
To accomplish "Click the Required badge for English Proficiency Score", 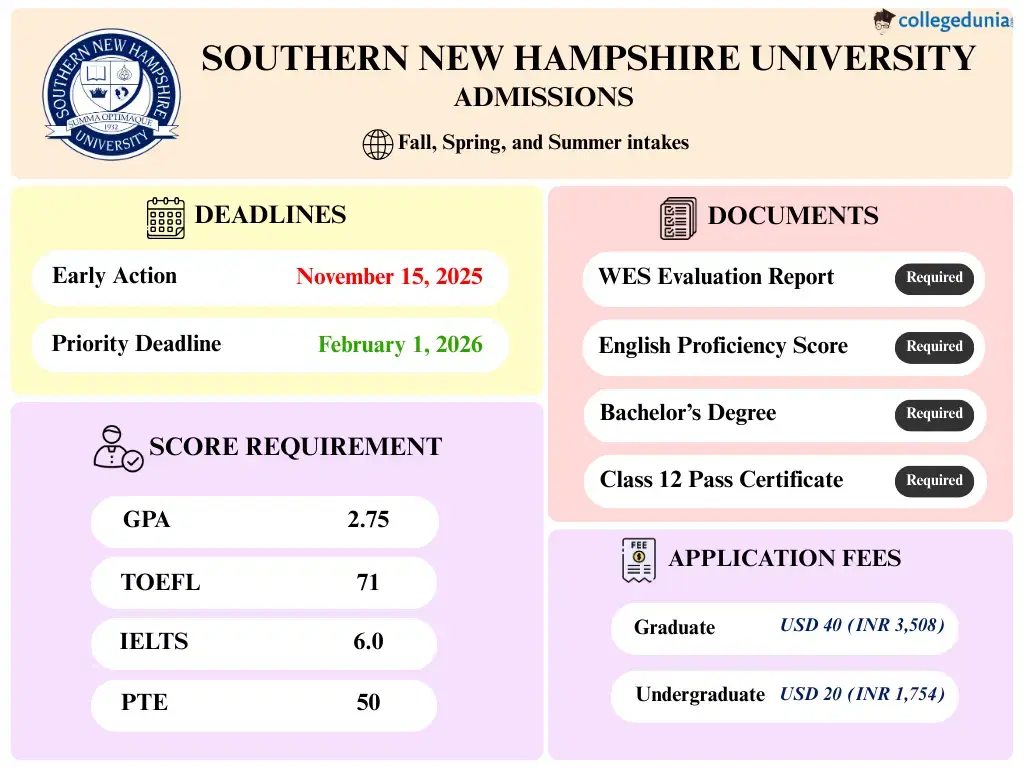I will (934, 347).
